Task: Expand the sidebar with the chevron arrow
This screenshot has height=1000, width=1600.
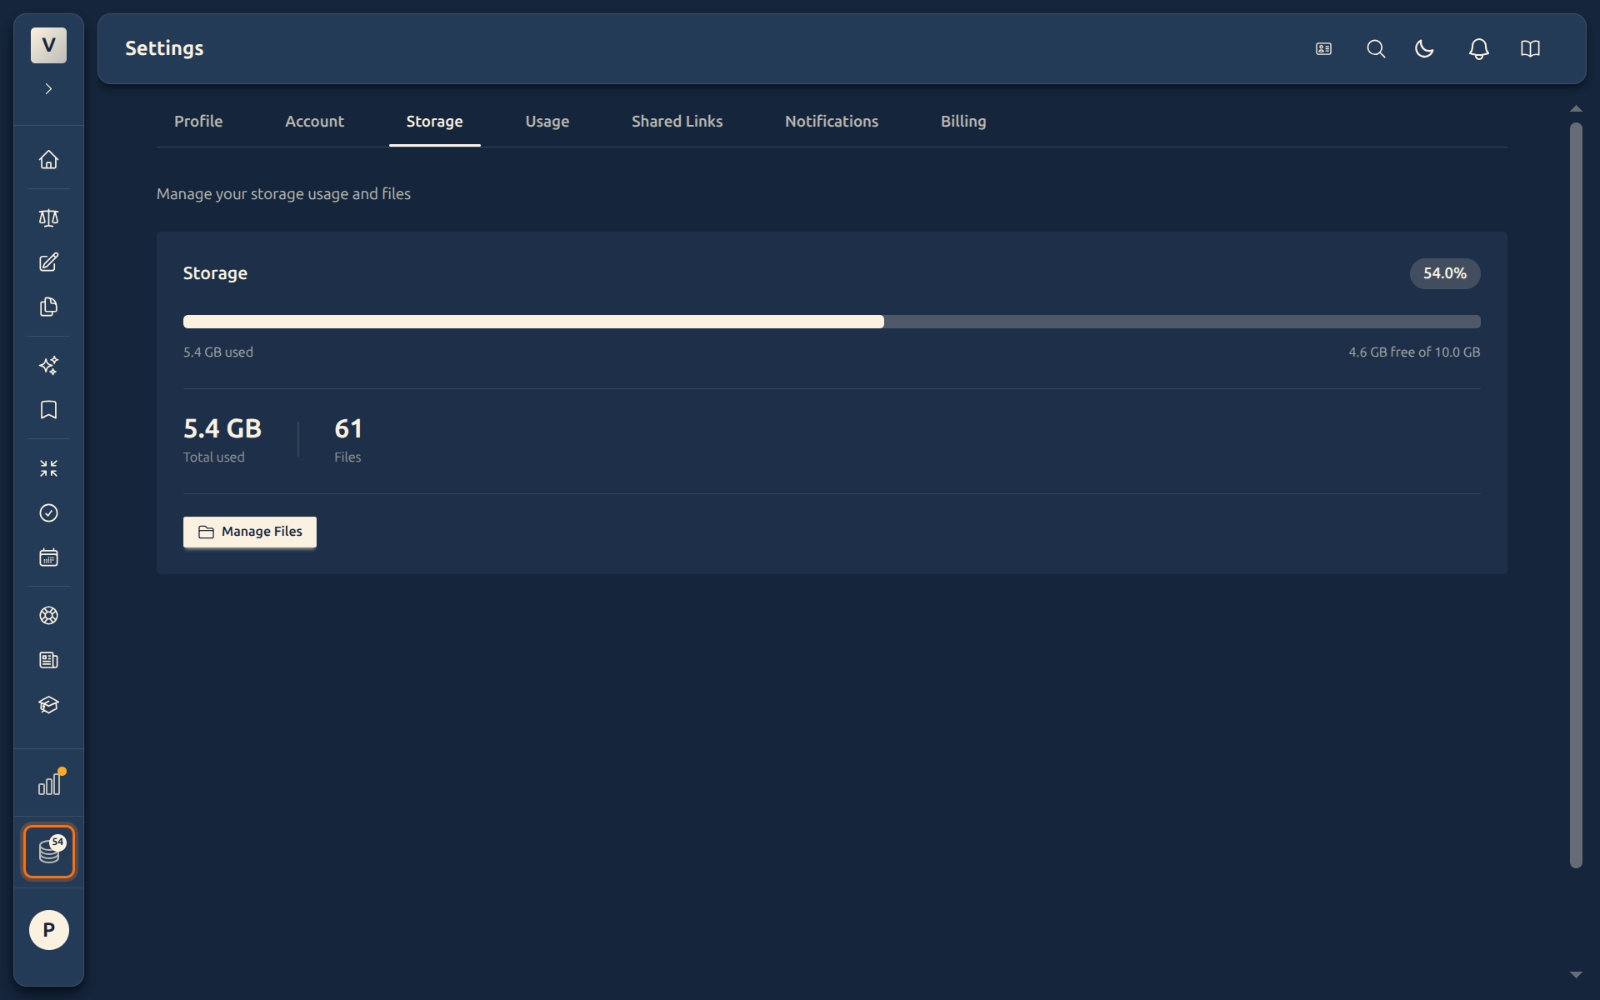Action: point(48,89)
